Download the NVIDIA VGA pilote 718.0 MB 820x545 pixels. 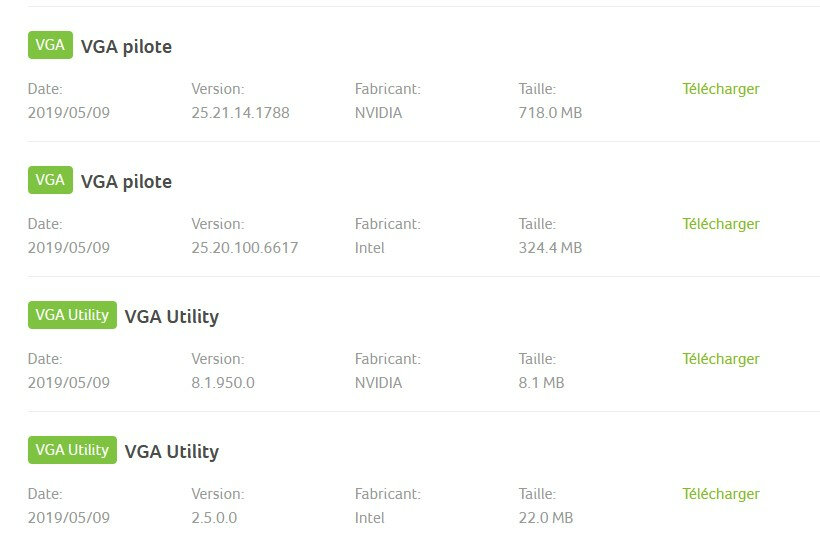pos(721,89)
